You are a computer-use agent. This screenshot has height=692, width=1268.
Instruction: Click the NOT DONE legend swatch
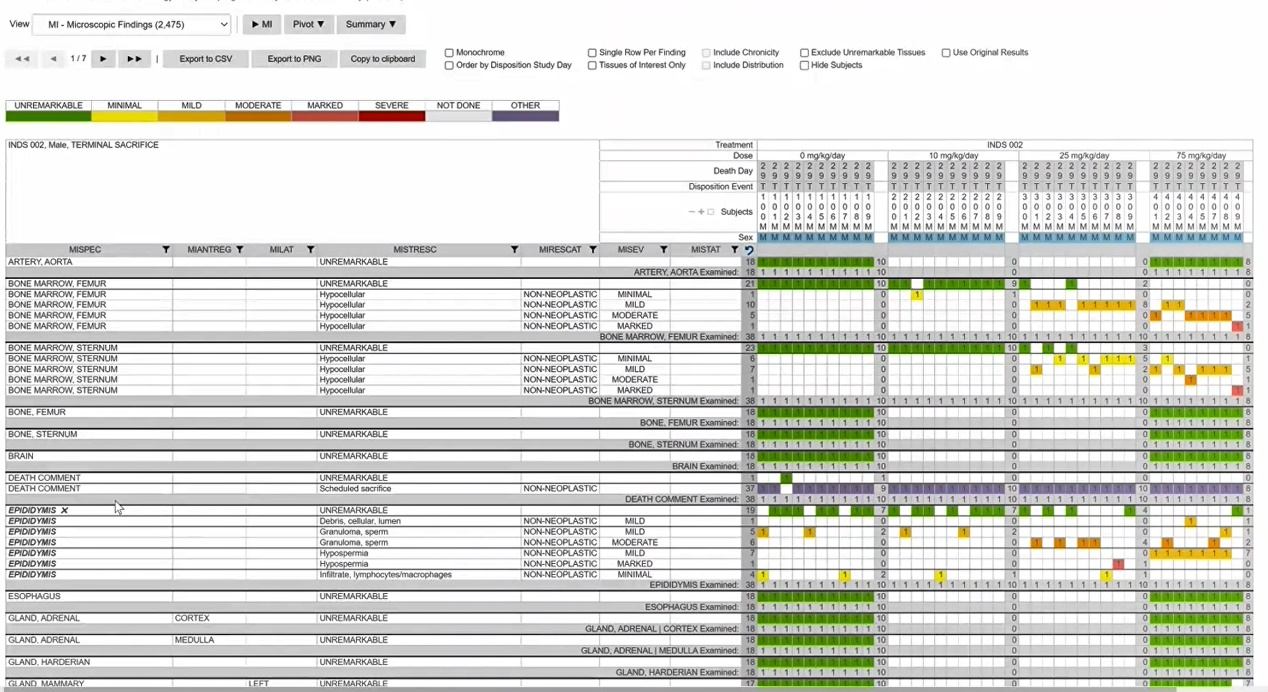[458, 116]
